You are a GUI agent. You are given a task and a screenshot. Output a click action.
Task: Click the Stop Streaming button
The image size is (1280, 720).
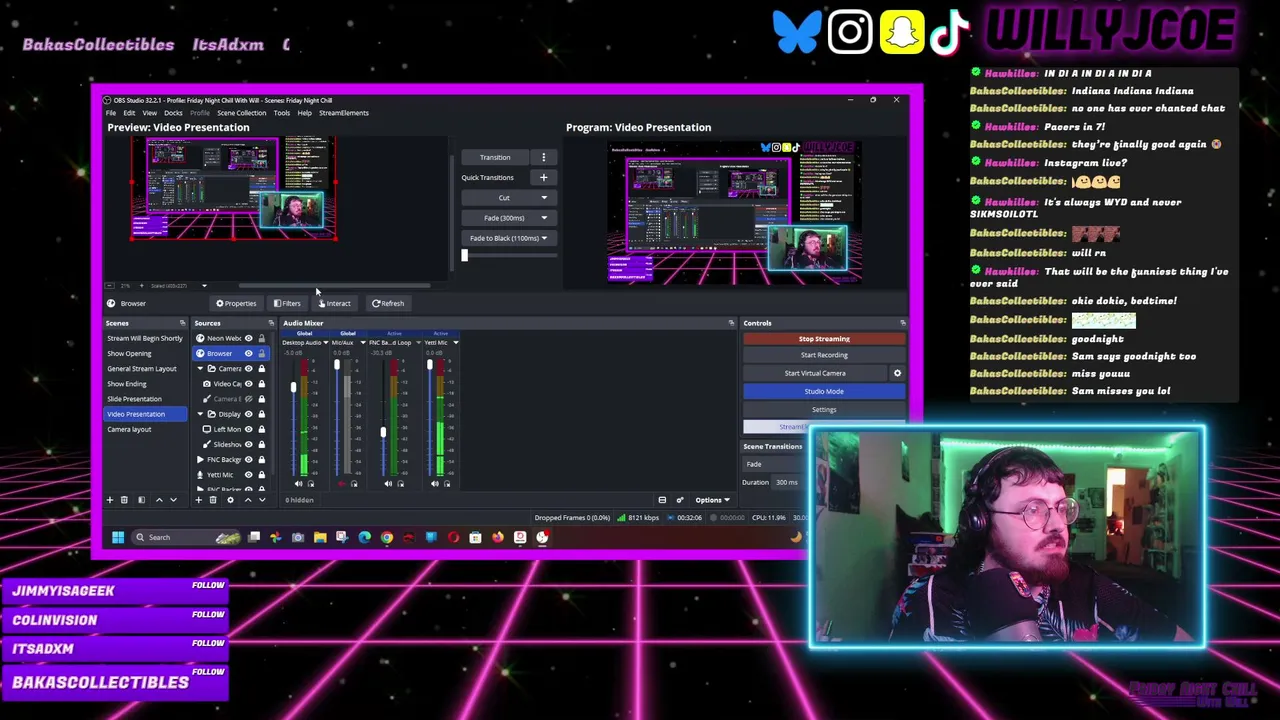pyautogui.click(x=824, y=339)
